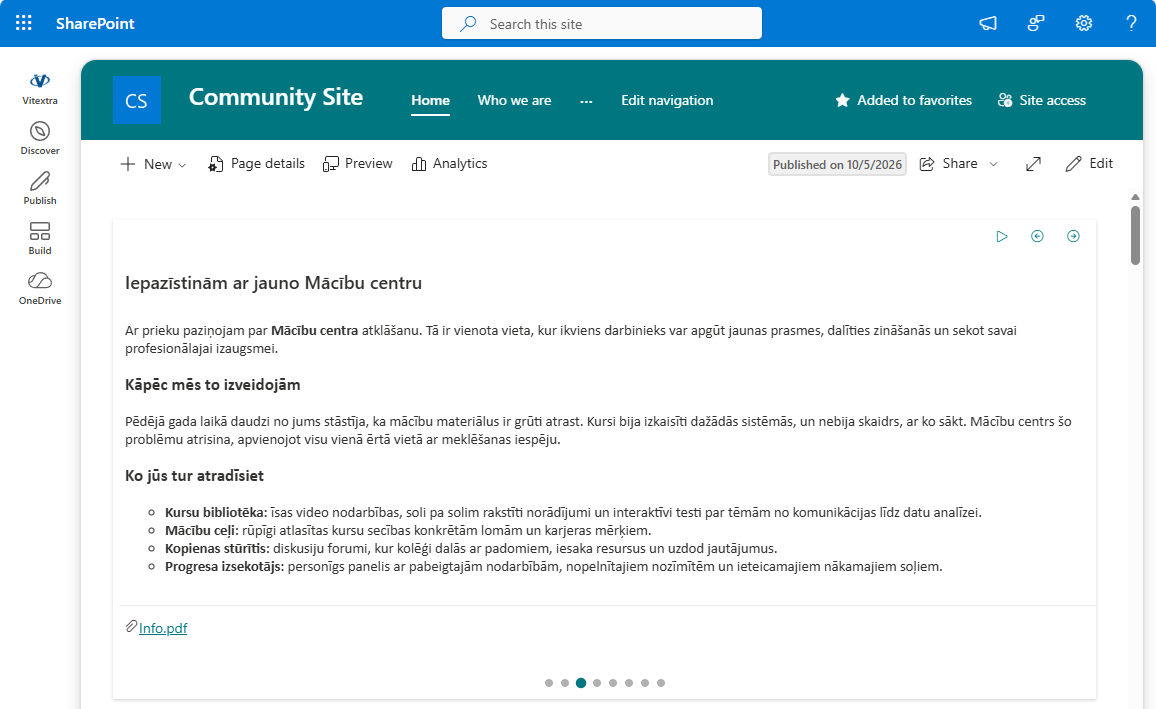Open the New dropdown menu
Viewport: 1156px width, 709px height.
pos(153,164)
